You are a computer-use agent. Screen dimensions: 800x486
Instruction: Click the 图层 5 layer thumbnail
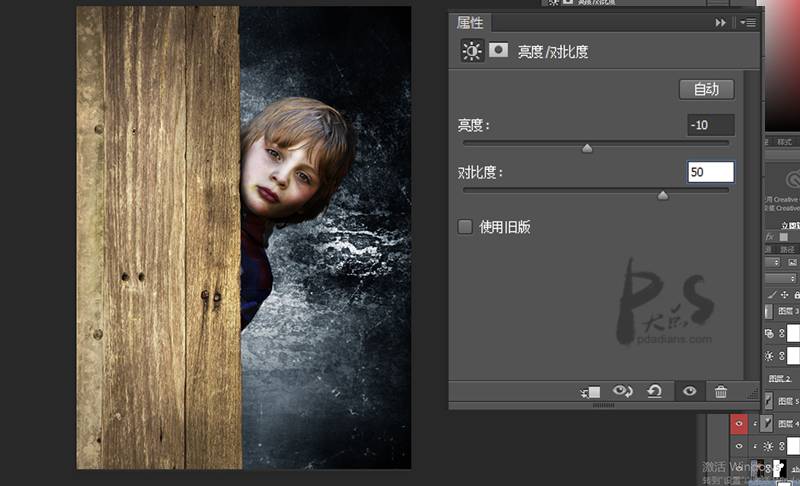tap(769, 401)
